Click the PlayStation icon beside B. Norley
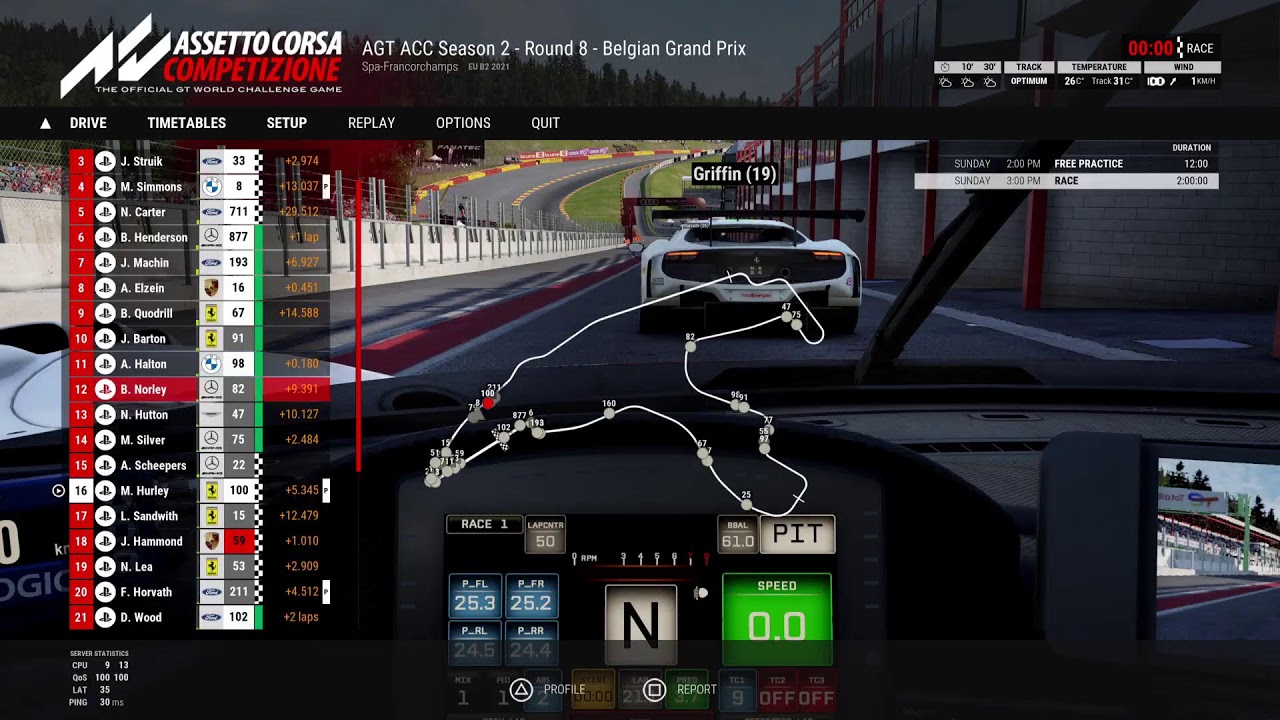1280x720 pixels. click(x=105, y=389)
